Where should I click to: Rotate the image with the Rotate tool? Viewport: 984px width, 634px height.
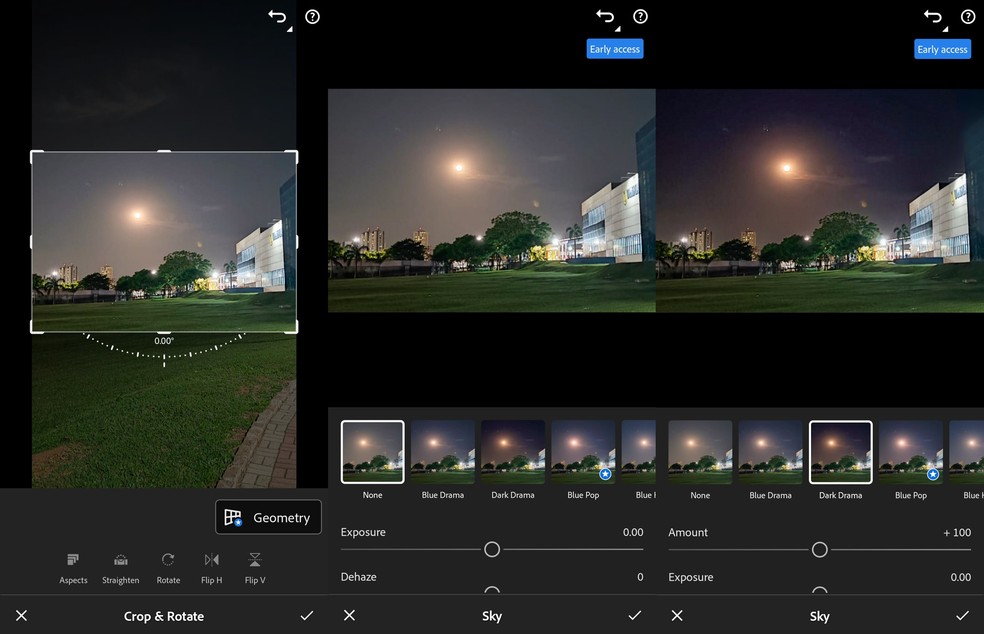tap(167, 568)
